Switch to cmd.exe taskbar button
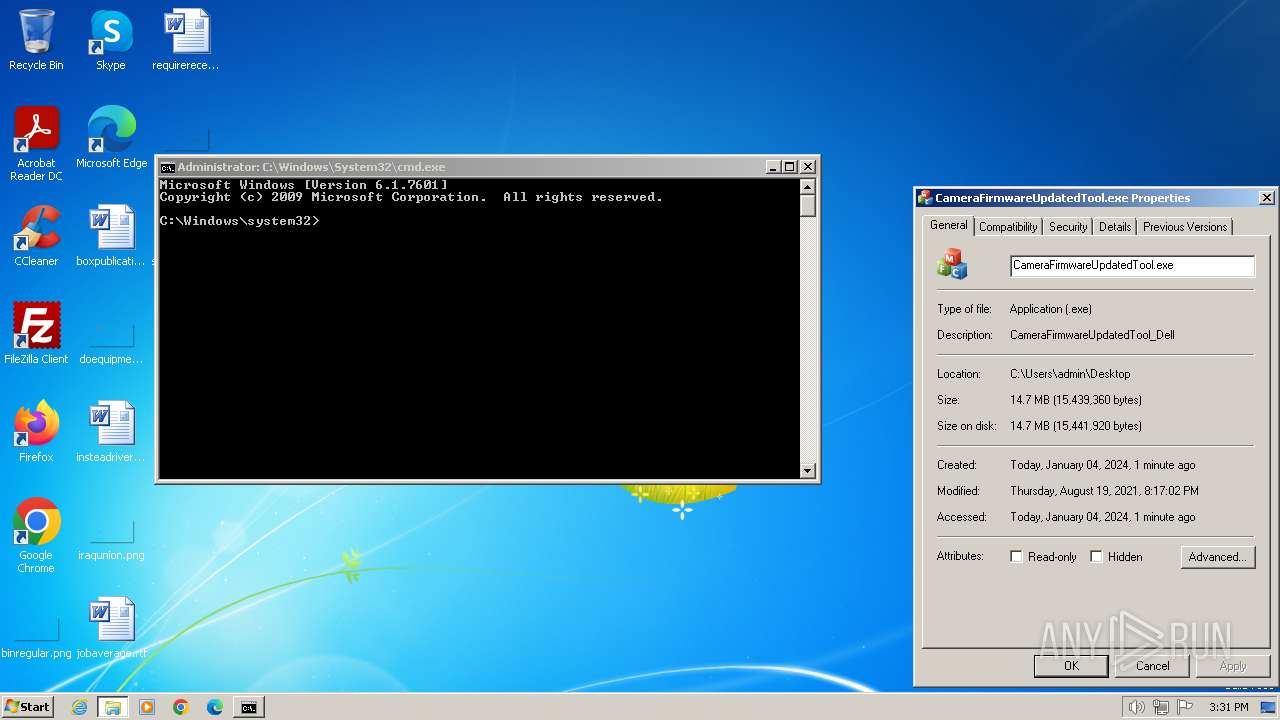The width and height of the screenshot is (1280, 720). (248, 707)
